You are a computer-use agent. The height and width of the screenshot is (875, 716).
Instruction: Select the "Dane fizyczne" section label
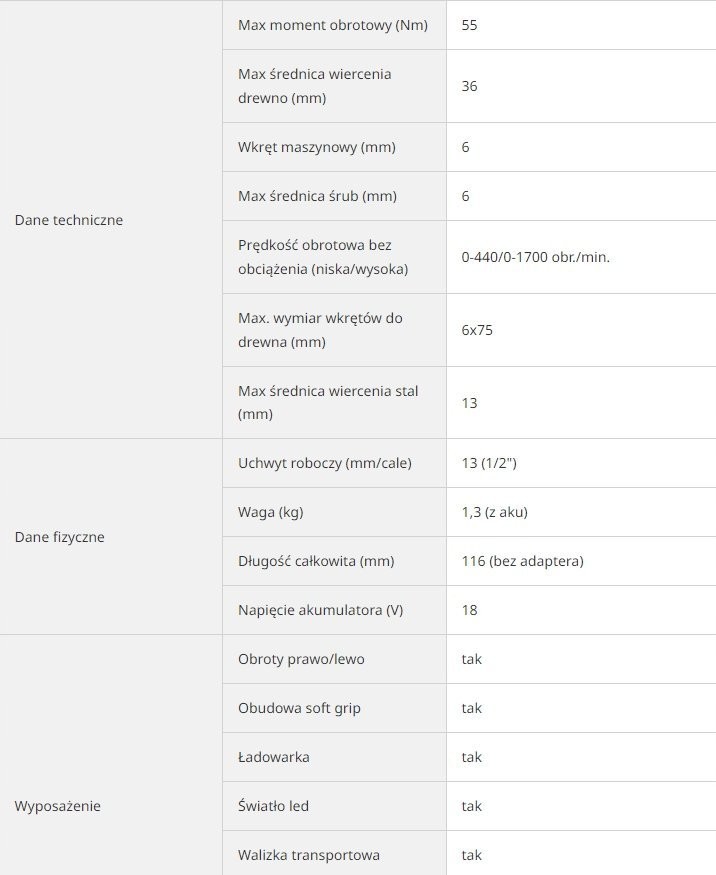[60, 537]
